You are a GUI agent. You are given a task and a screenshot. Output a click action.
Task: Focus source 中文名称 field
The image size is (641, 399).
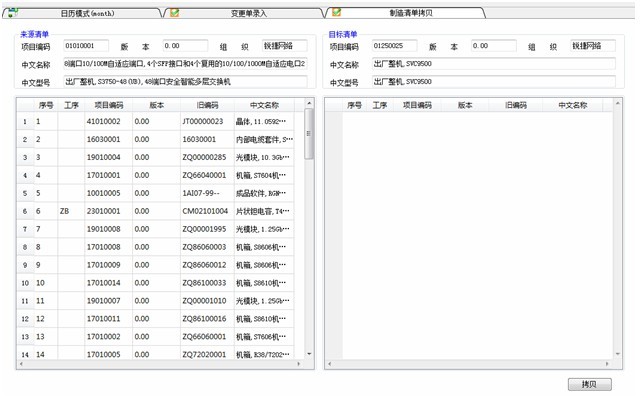tap(185, 64)
